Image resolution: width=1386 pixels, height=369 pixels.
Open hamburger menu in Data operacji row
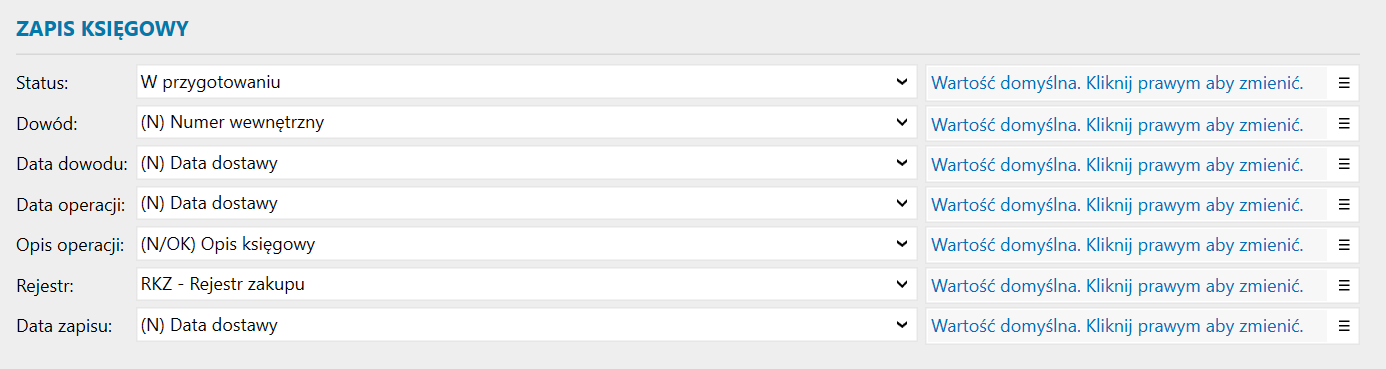(1344, 204)
